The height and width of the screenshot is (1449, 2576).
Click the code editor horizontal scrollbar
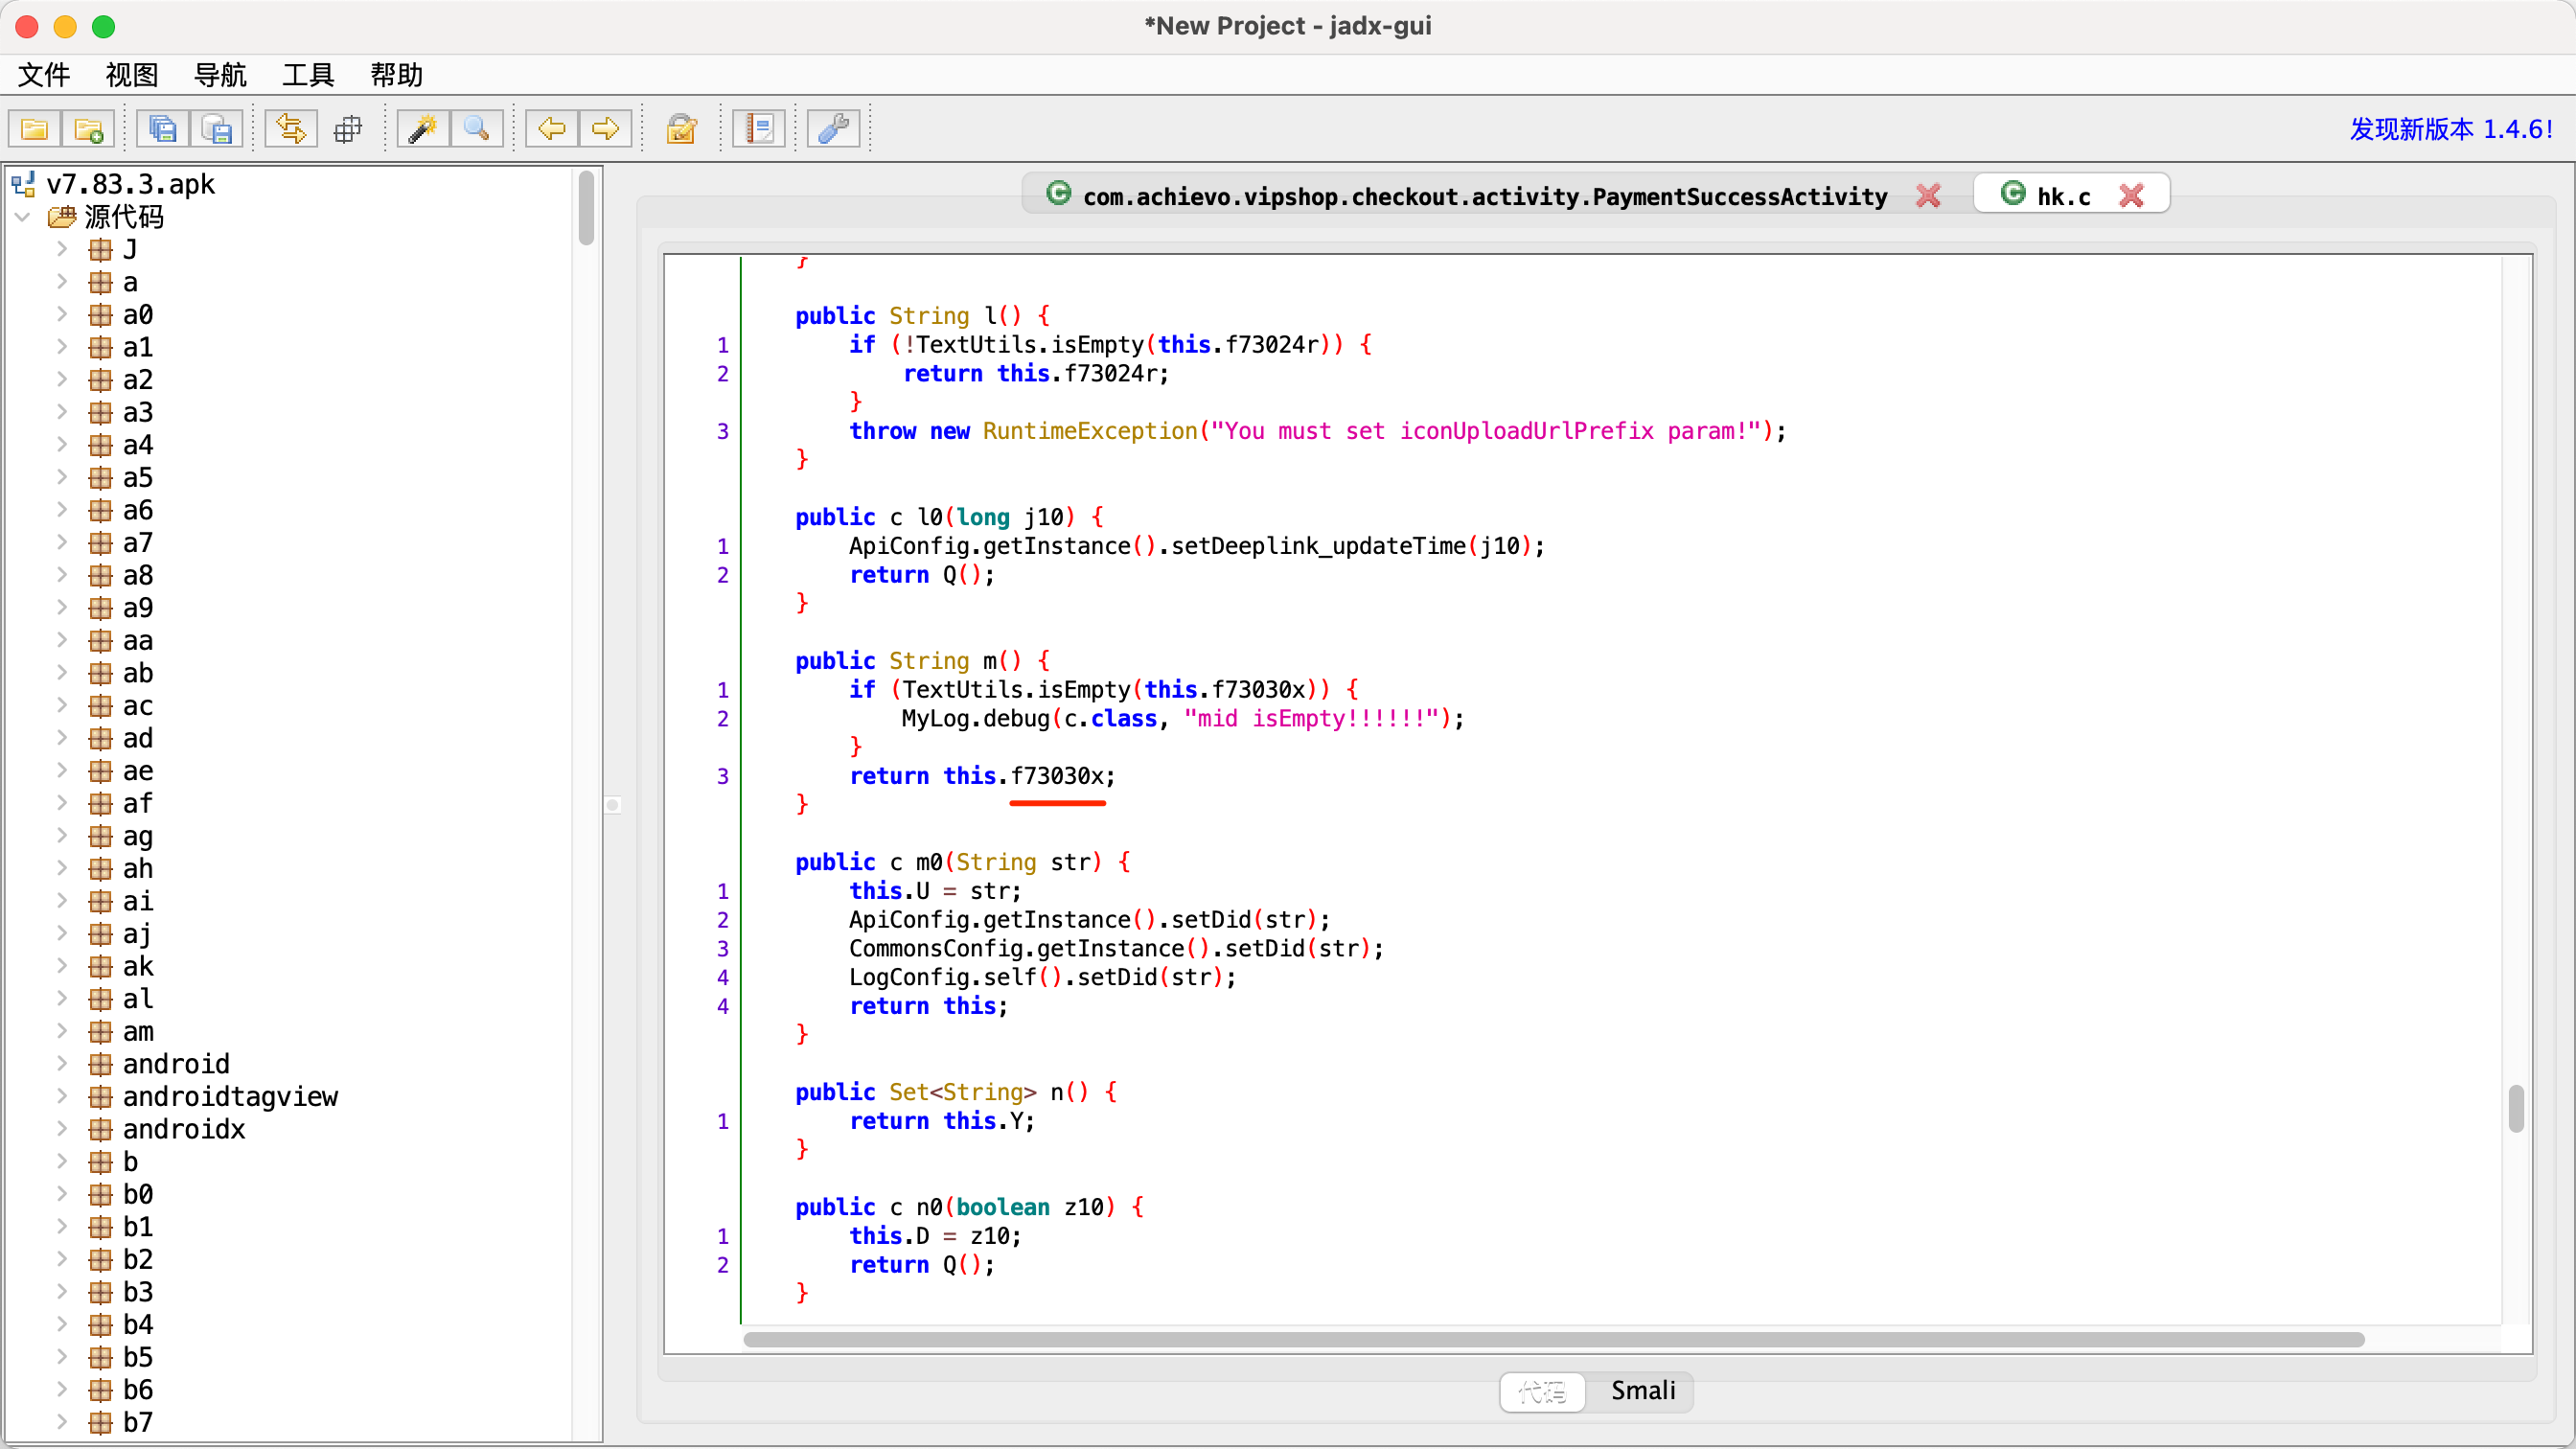[1553, 1339]
